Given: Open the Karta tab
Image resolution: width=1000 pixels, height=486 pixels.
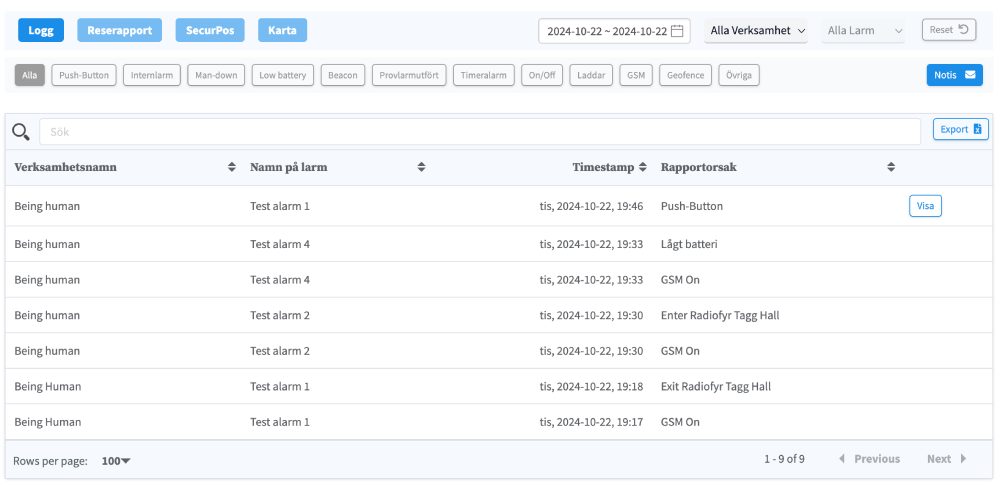Looking at the screenshot, I should click(282, 30).
